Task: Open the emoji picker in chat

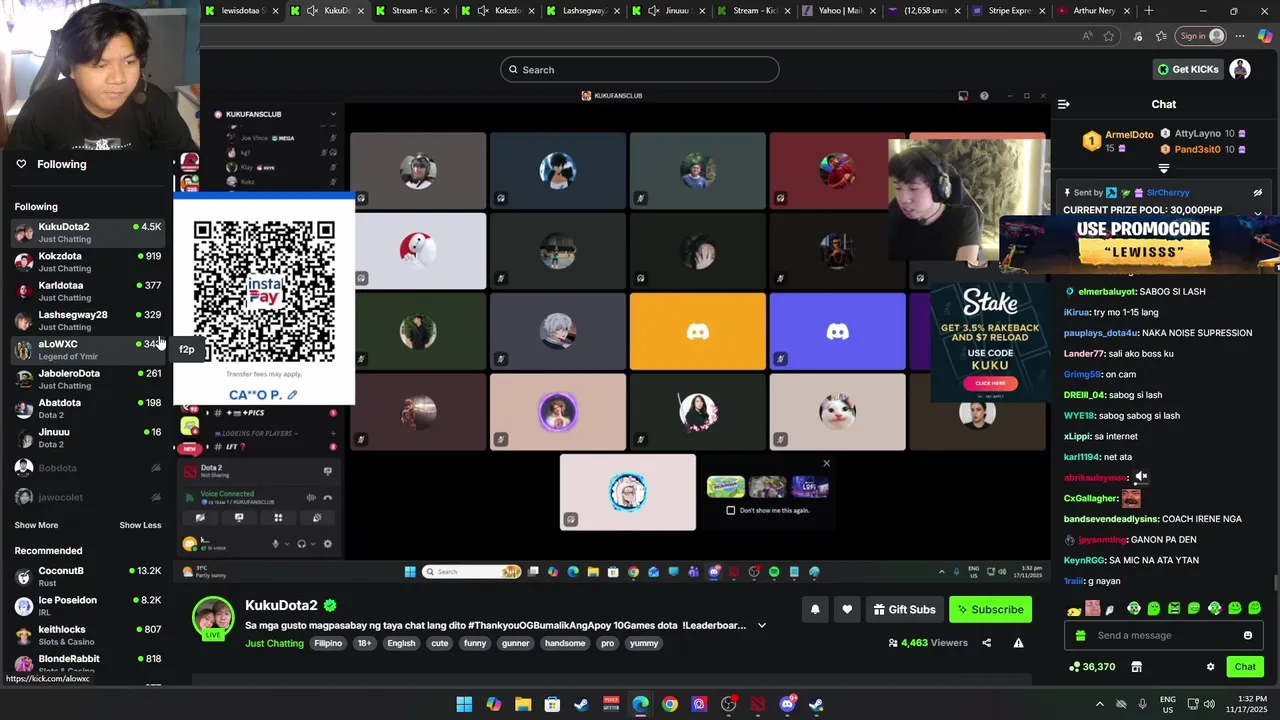Action: (1247, 635)
